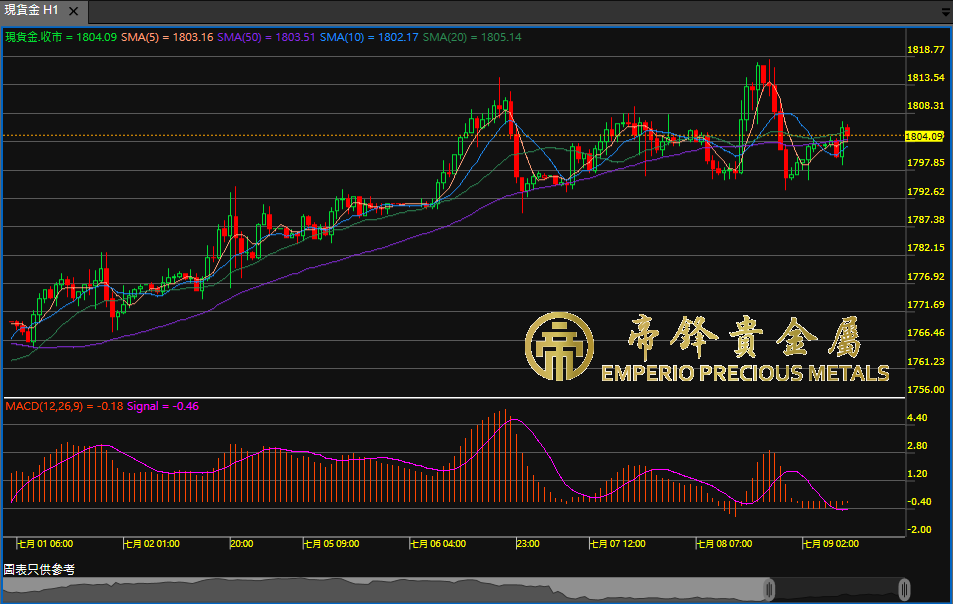
Task: Click the 七月 09 02:00 time axis label
Action: pos(830,544)
